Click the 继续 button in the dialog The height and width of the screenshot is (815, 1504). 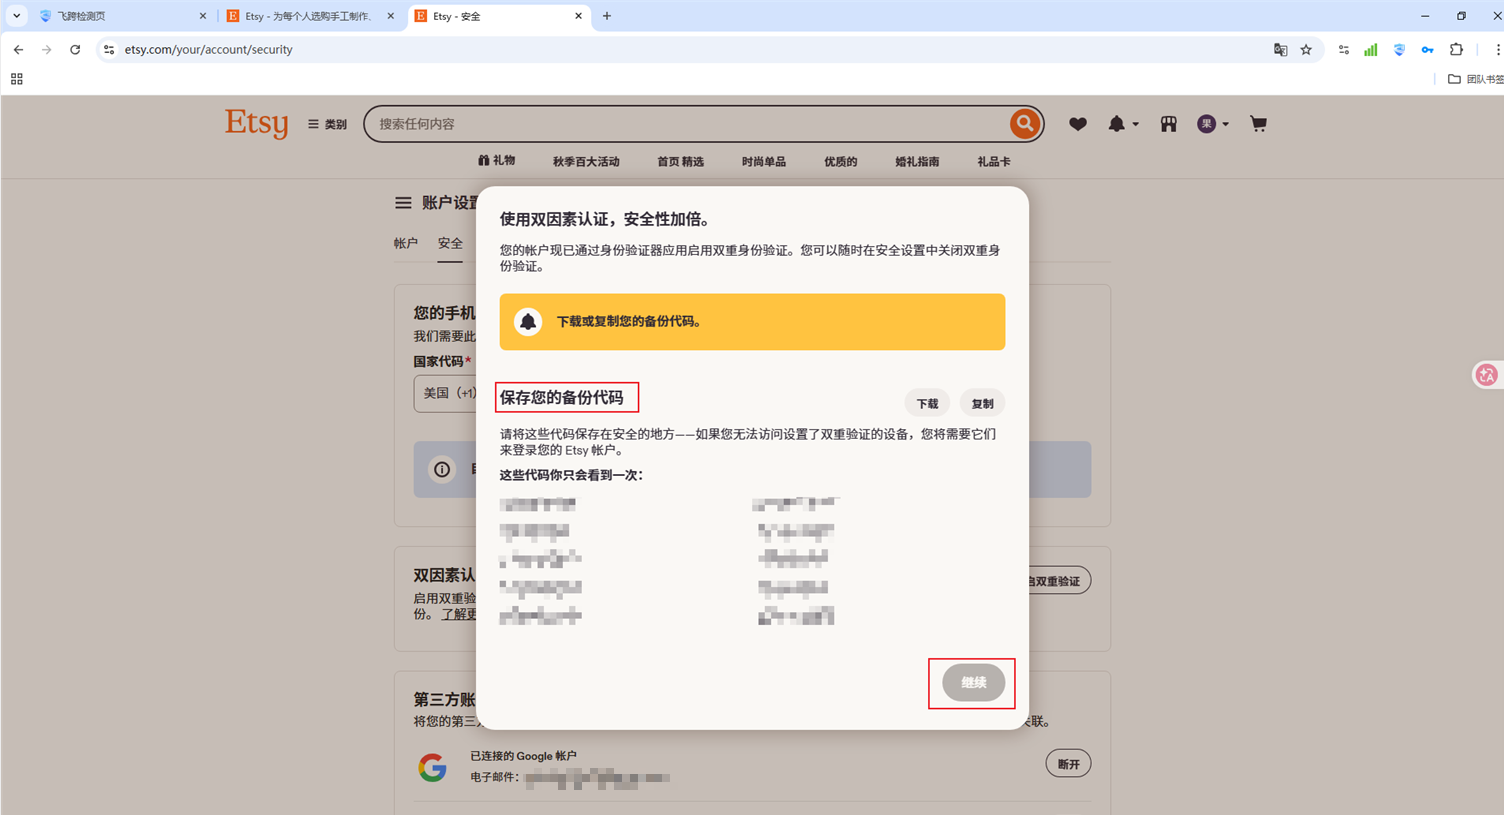(973, 683)
